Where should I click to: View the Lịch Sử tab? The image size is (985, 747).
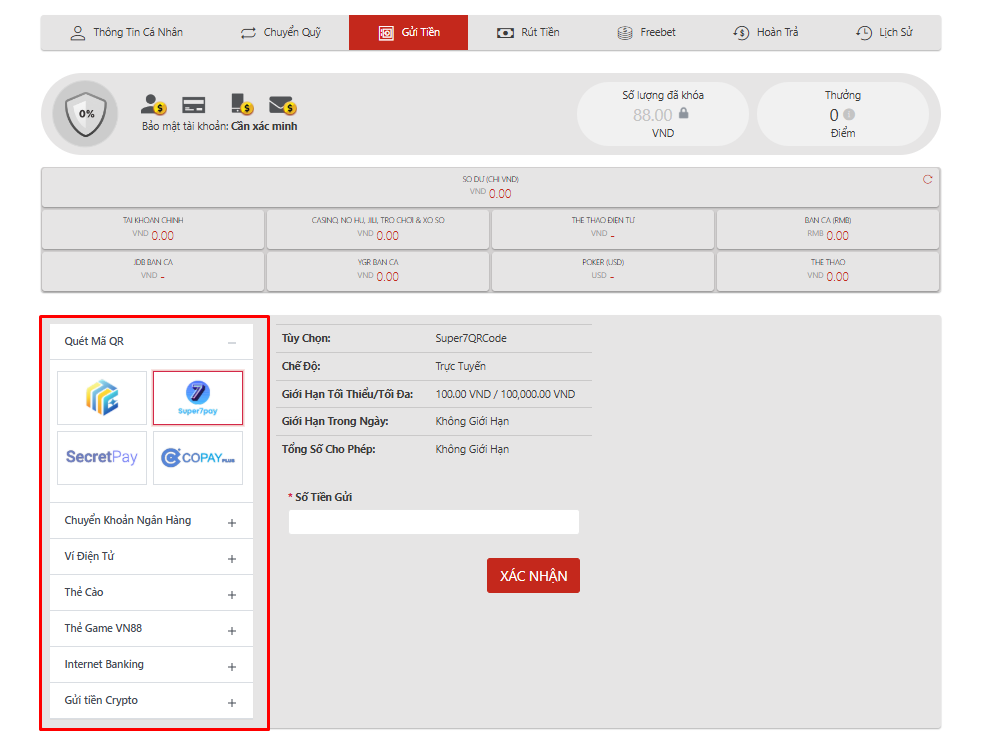884,33
